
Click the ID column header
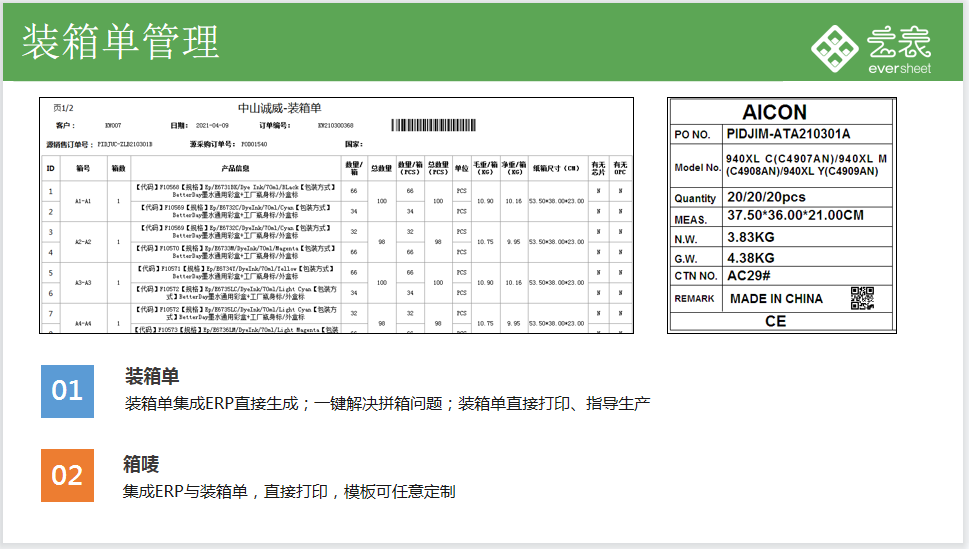(51, 168)
